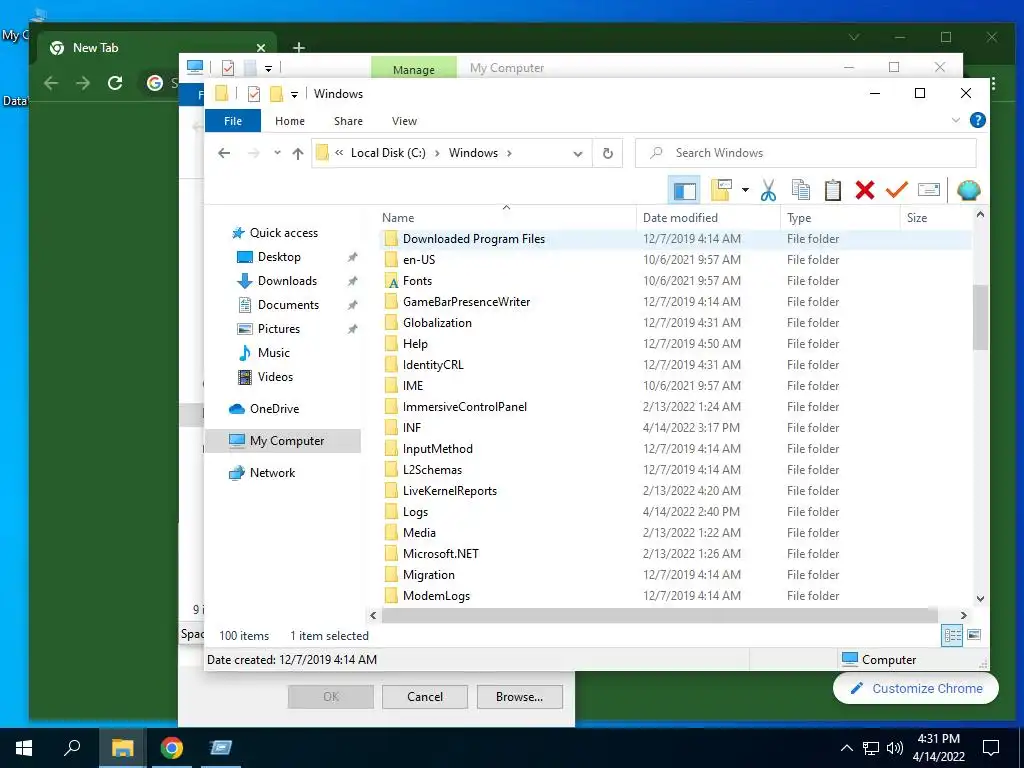Open the notification center icon
1024x768 pixels.
[991, 748]
